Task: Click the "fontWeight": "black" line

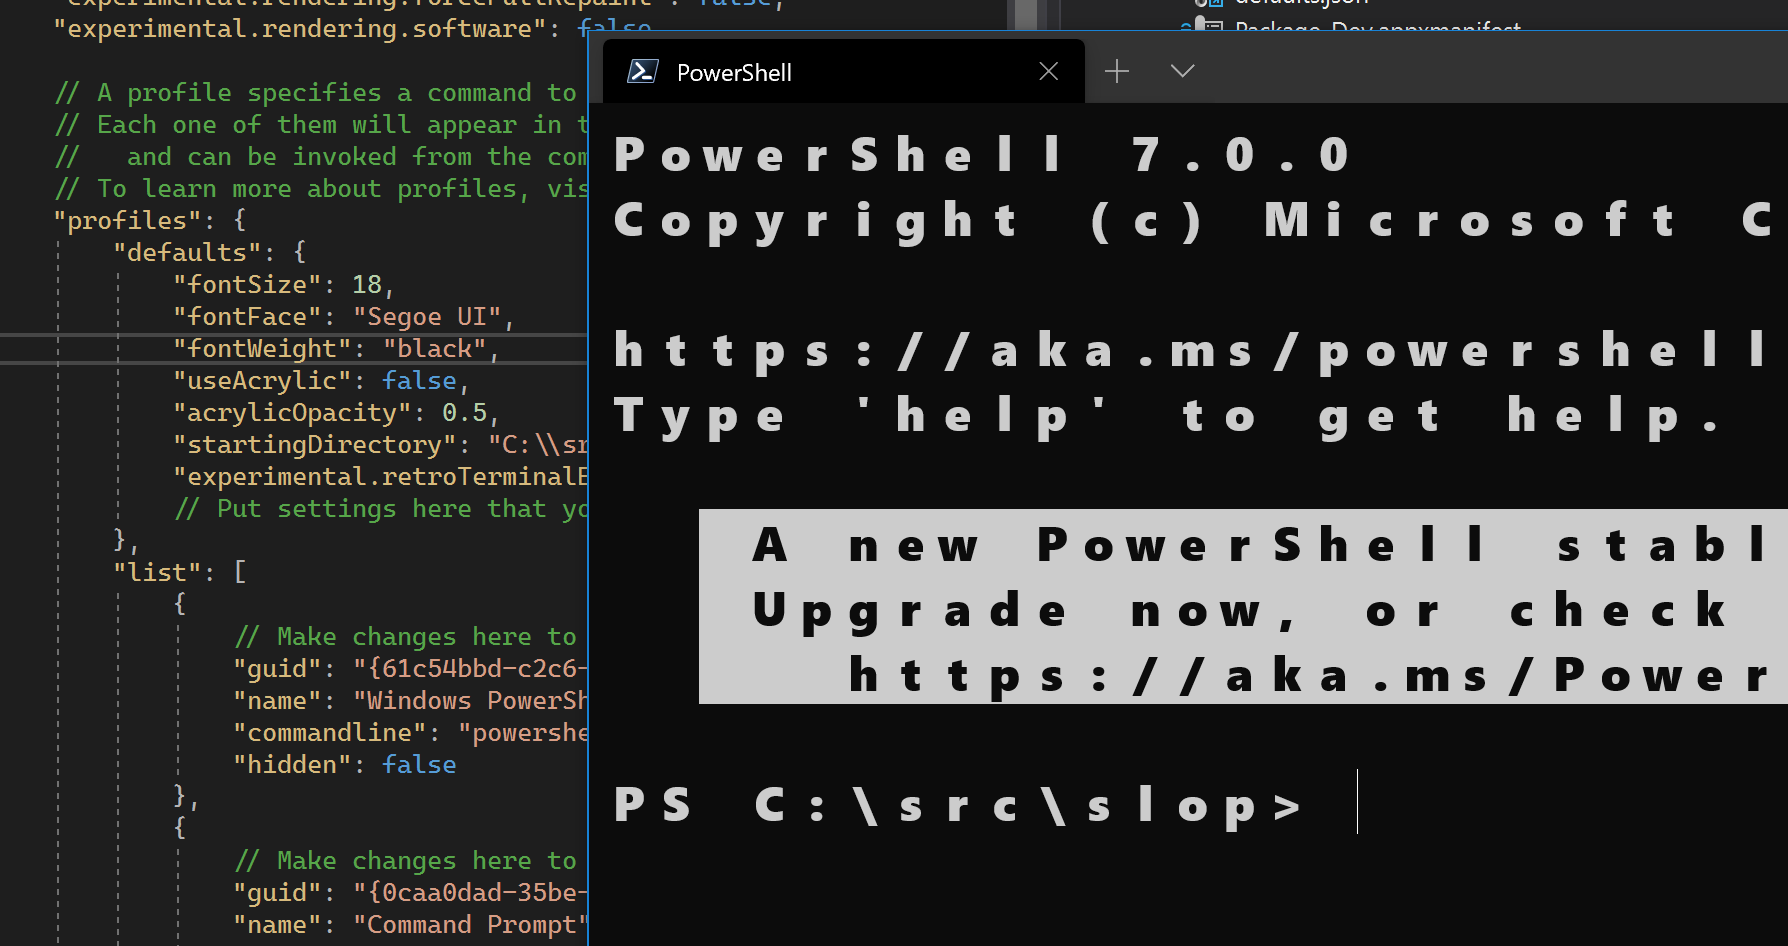Action: click(x=336, y=348)
